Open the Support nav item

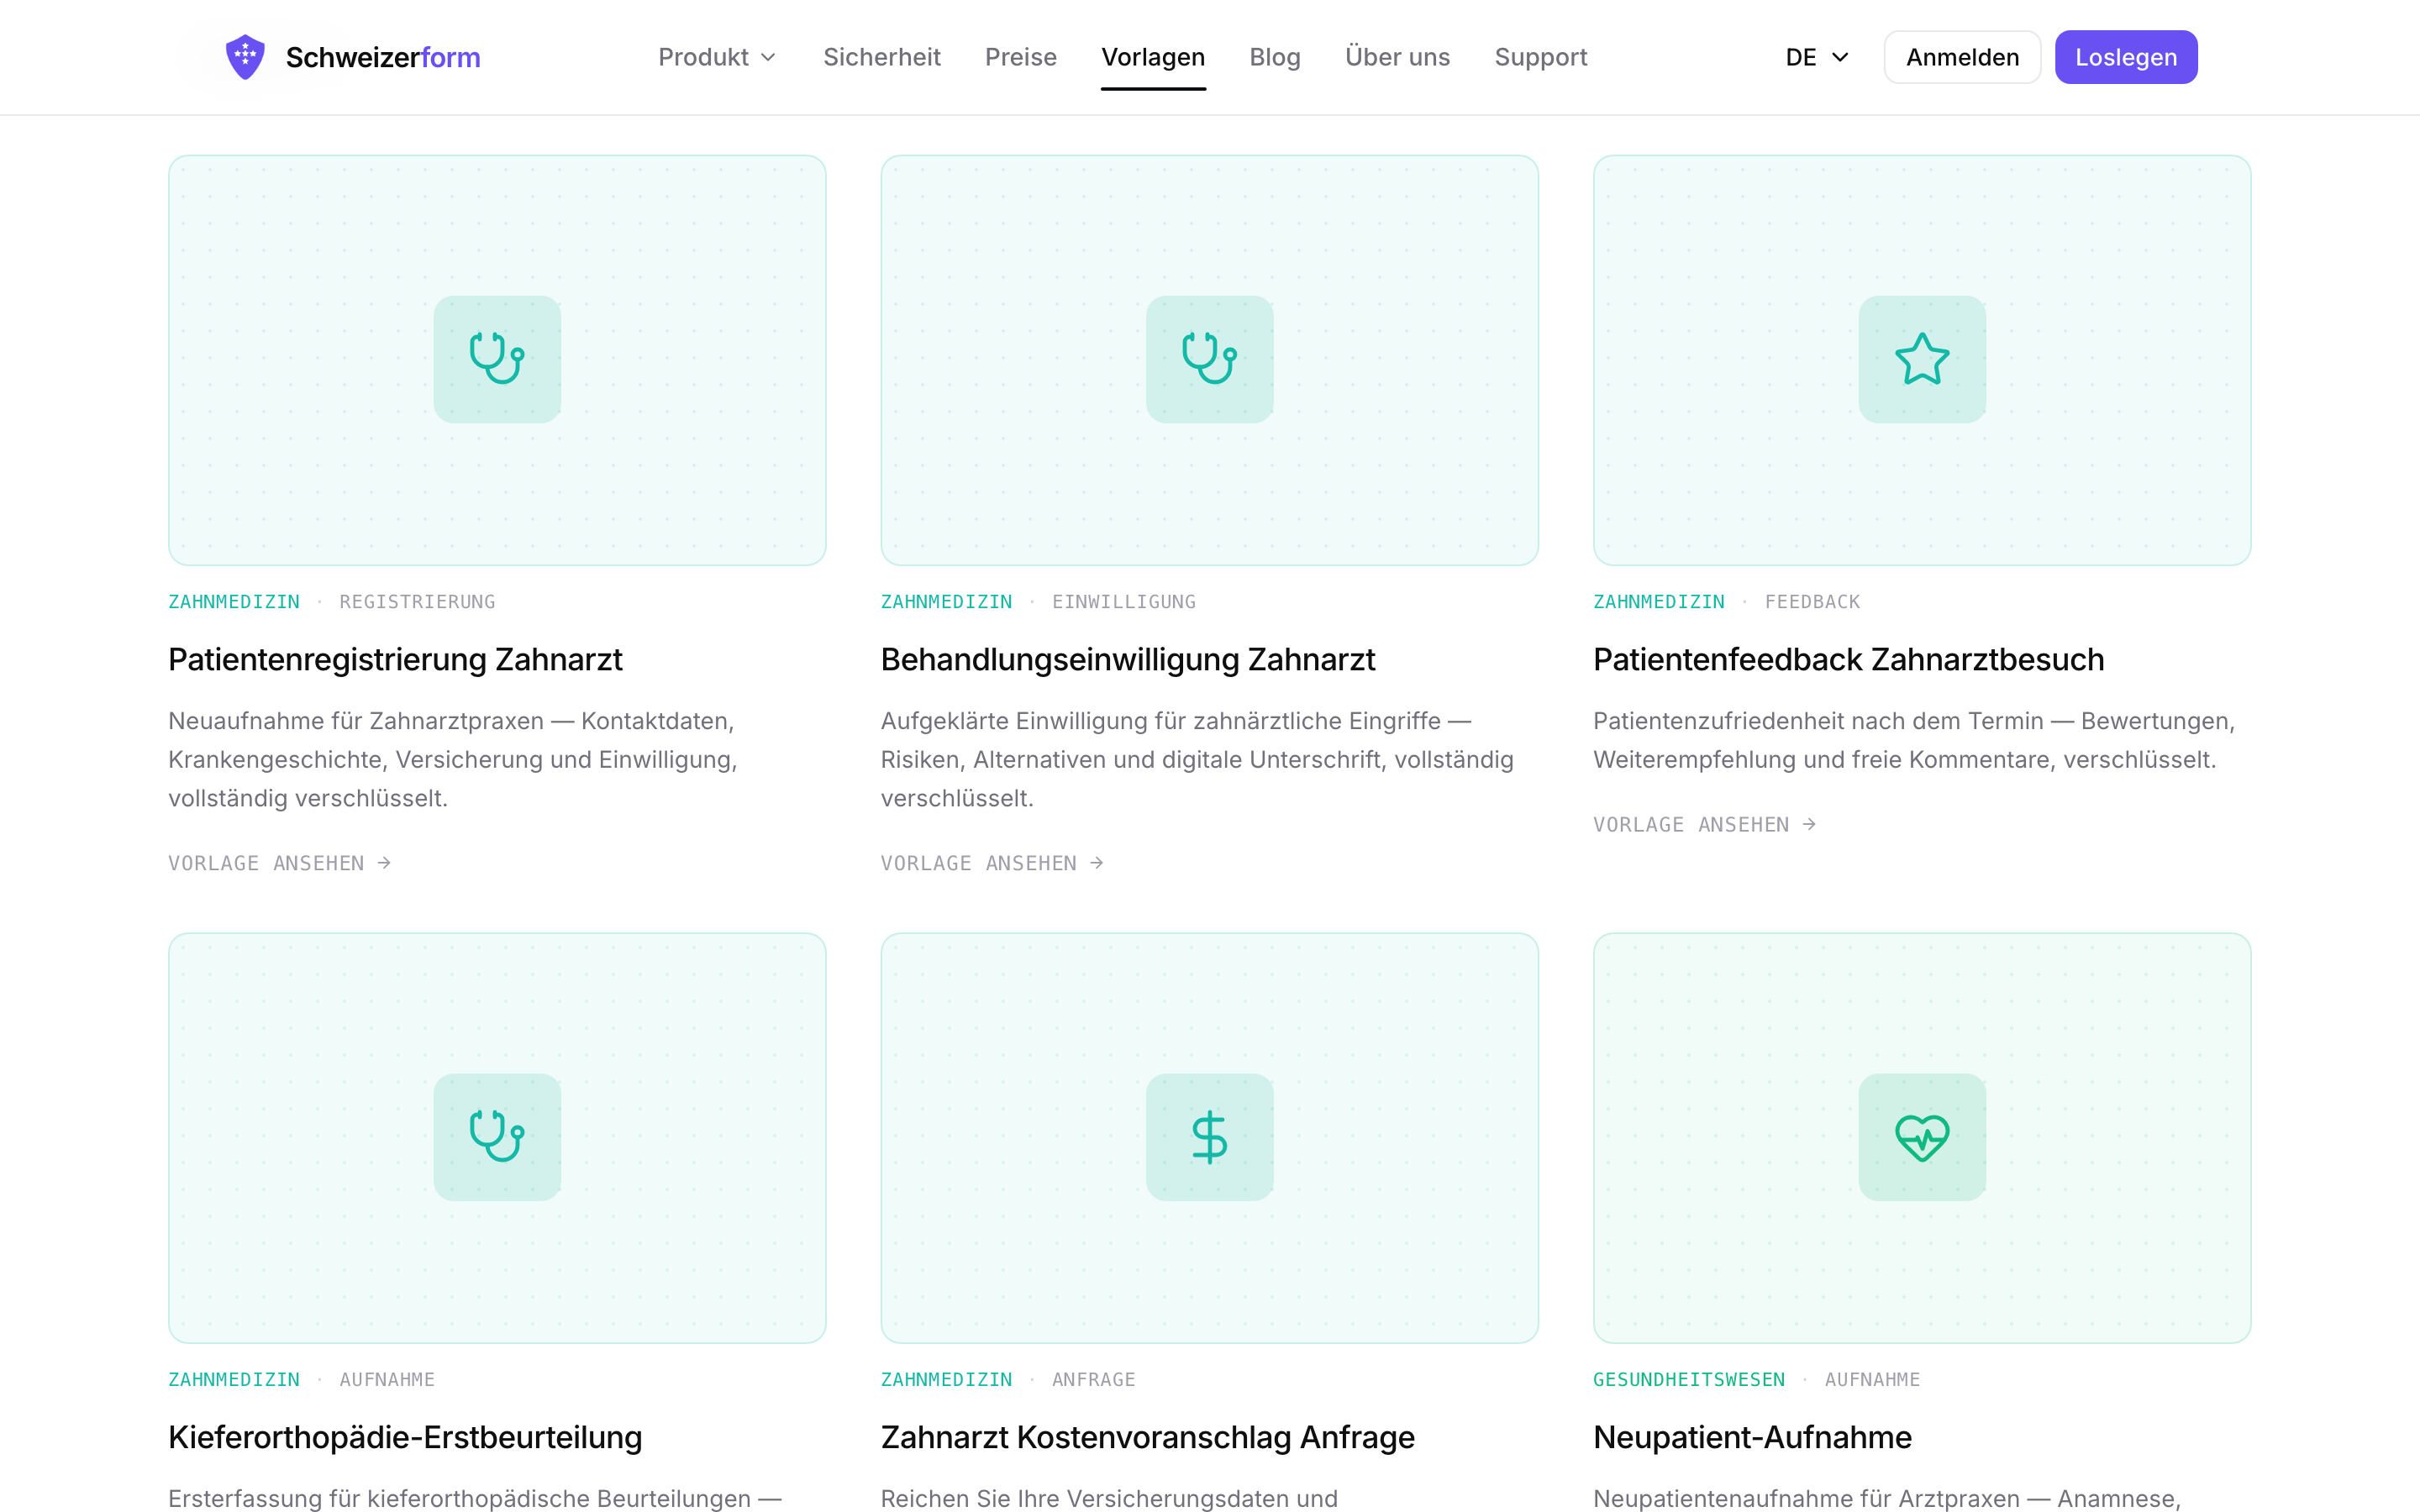coord(1541,57)
